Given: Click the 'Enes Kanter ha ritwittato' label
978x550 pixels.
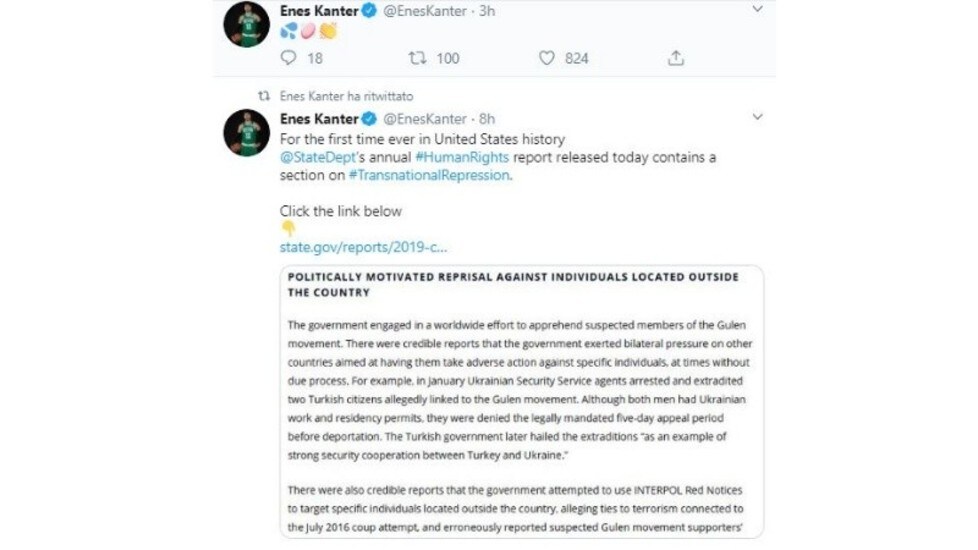Looking at the screenshot, I should [x=346, y=96].
